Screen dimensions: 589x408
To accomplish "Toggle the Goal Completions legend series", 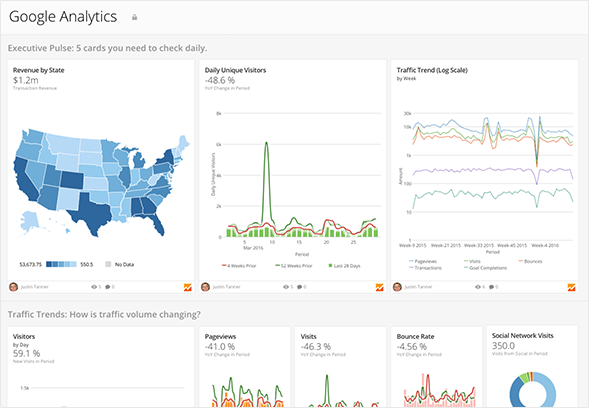I will pyautogui.click(x=486, y=268).
